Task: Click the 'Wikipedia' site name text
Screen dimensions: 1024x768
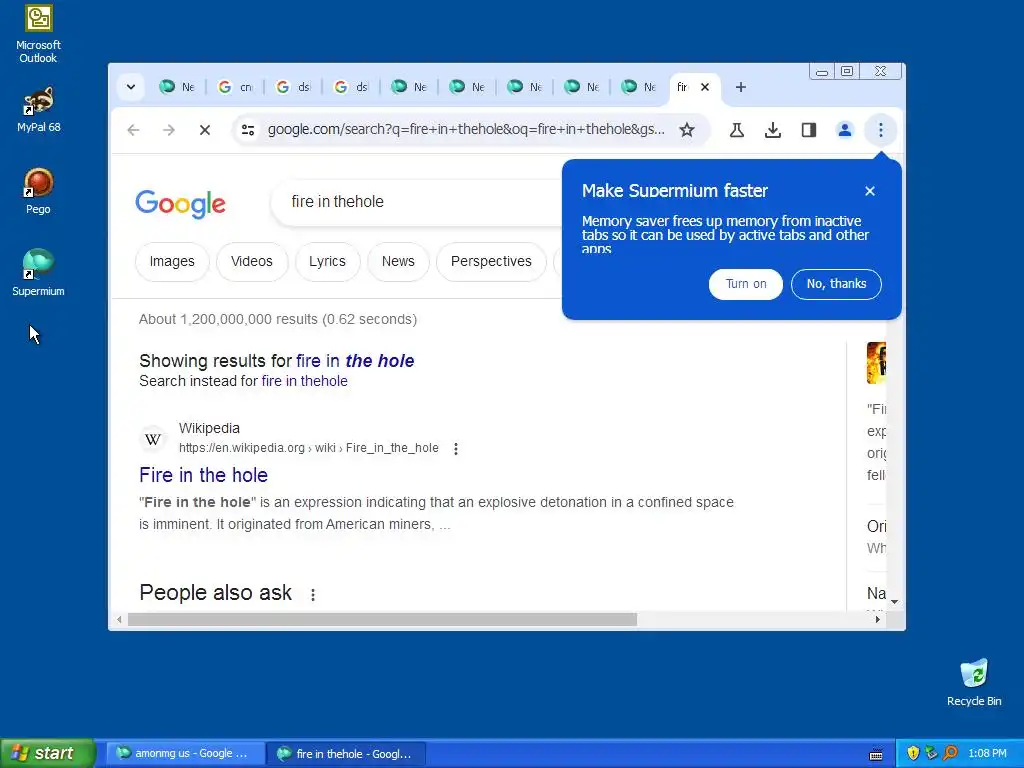Action: 209,428
